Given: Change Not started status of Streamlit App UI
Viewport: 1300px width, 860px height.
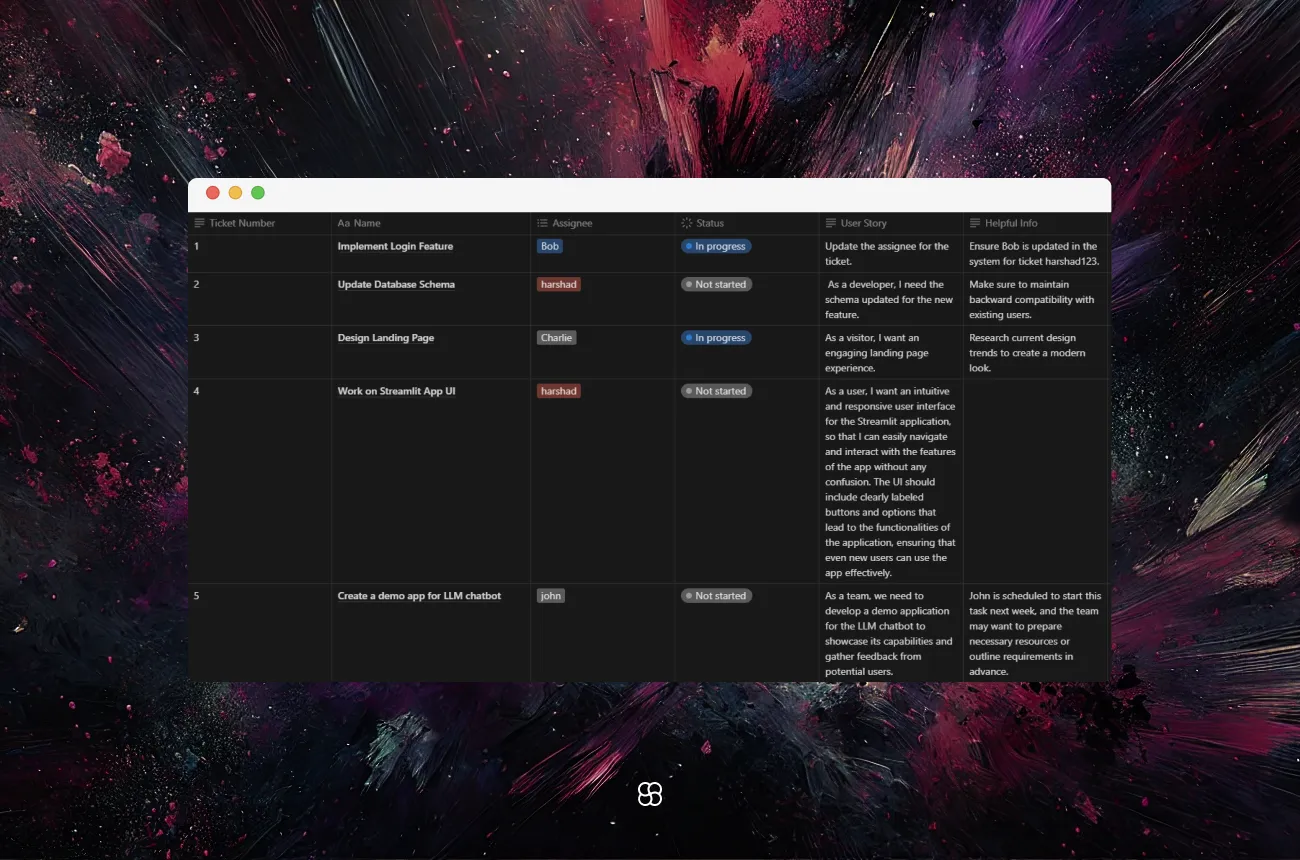Looking at the screenshot, I should coord(716,391).
